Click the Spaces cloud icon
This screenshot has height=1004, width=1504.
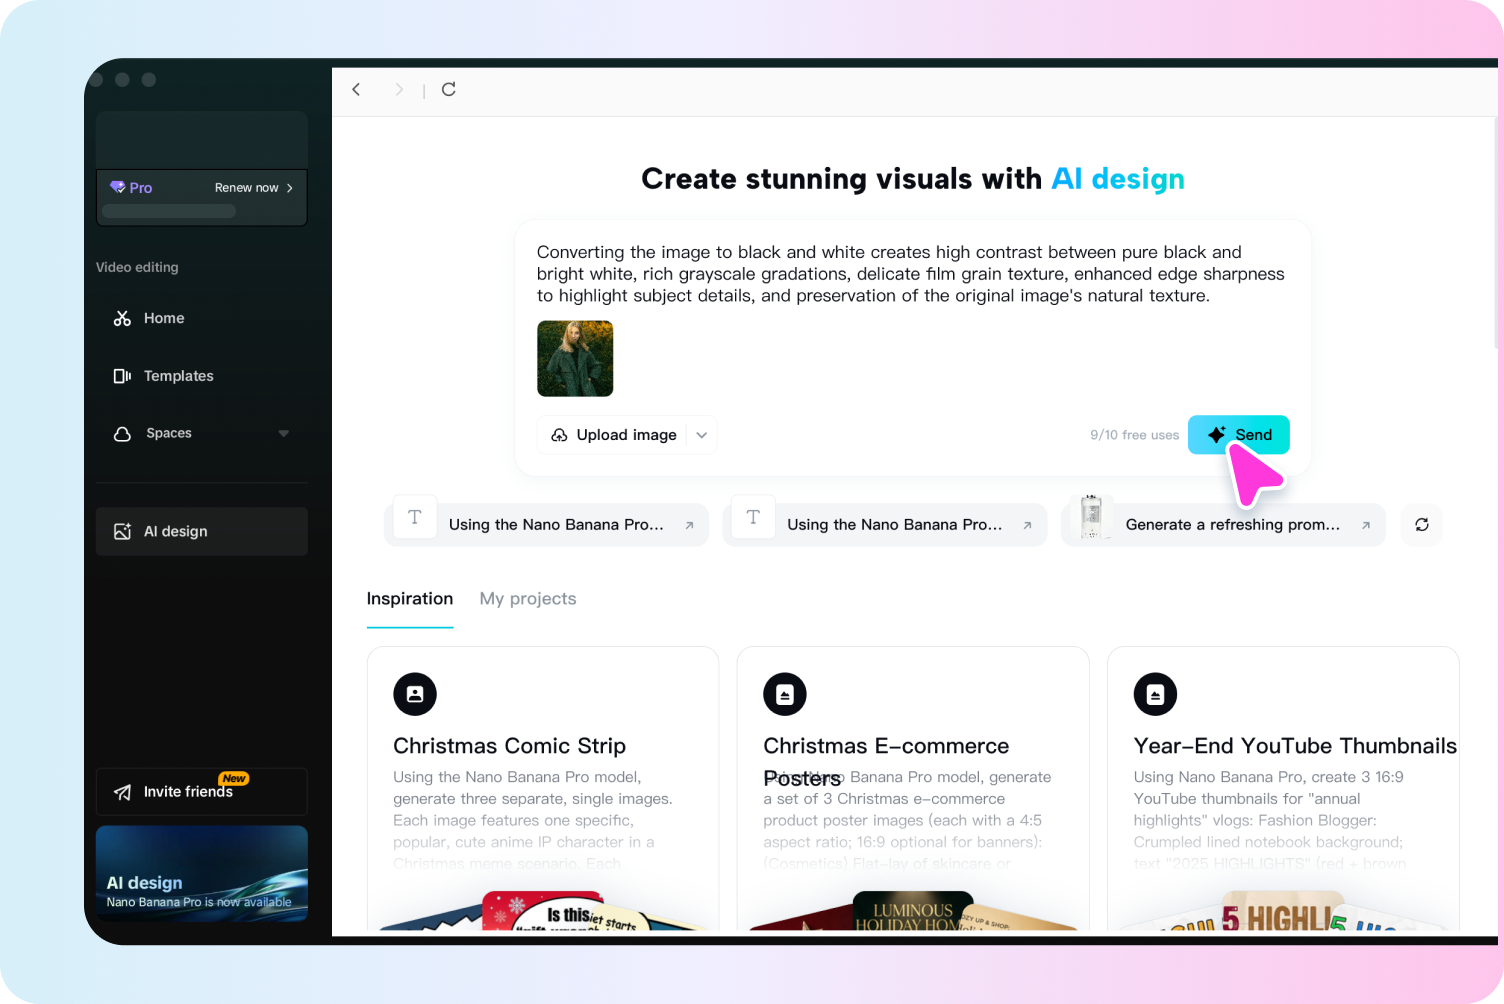pos(122,433)
